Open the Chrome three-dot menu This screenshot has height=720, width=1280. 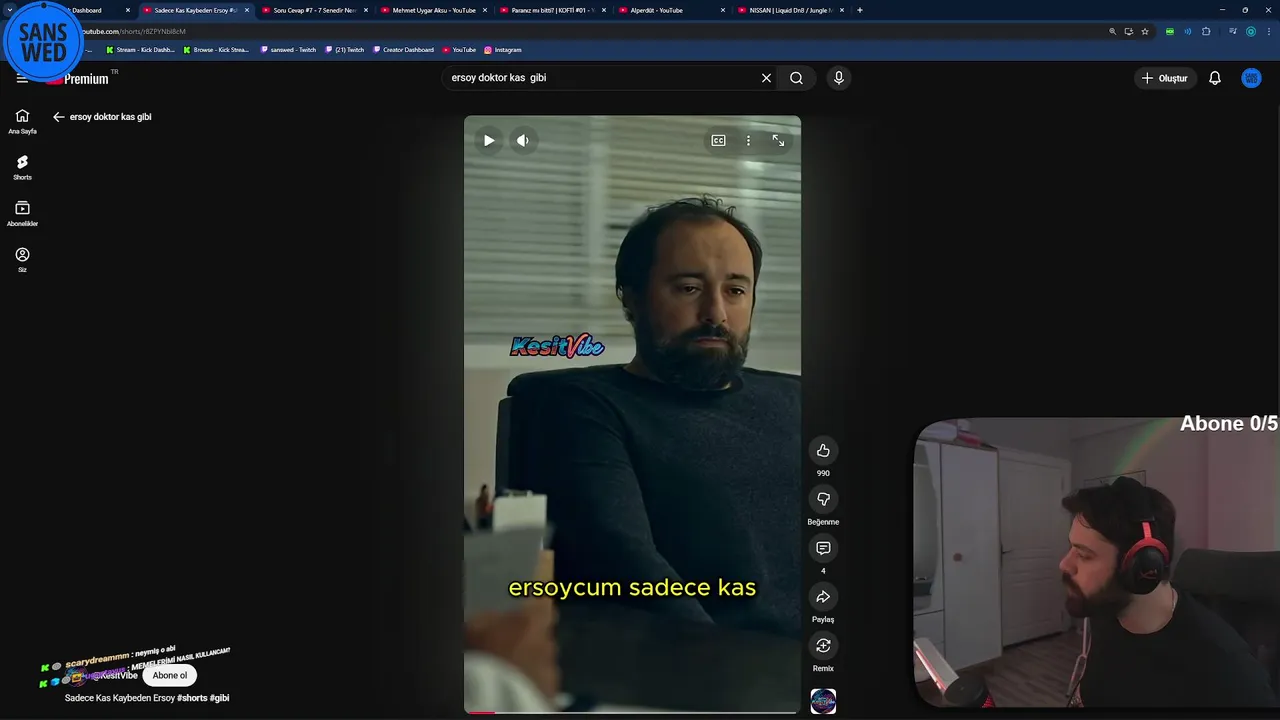point(1267,31)
